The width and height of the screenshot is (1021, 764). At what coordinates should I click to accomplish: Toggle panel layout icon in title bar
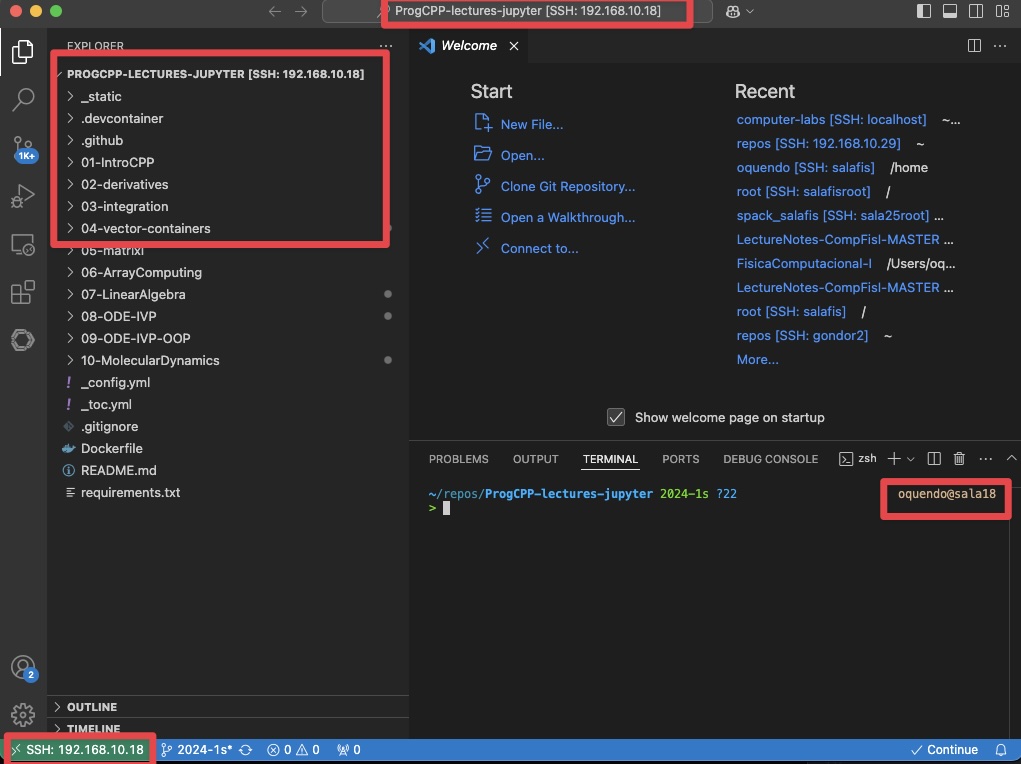point(950,11)
